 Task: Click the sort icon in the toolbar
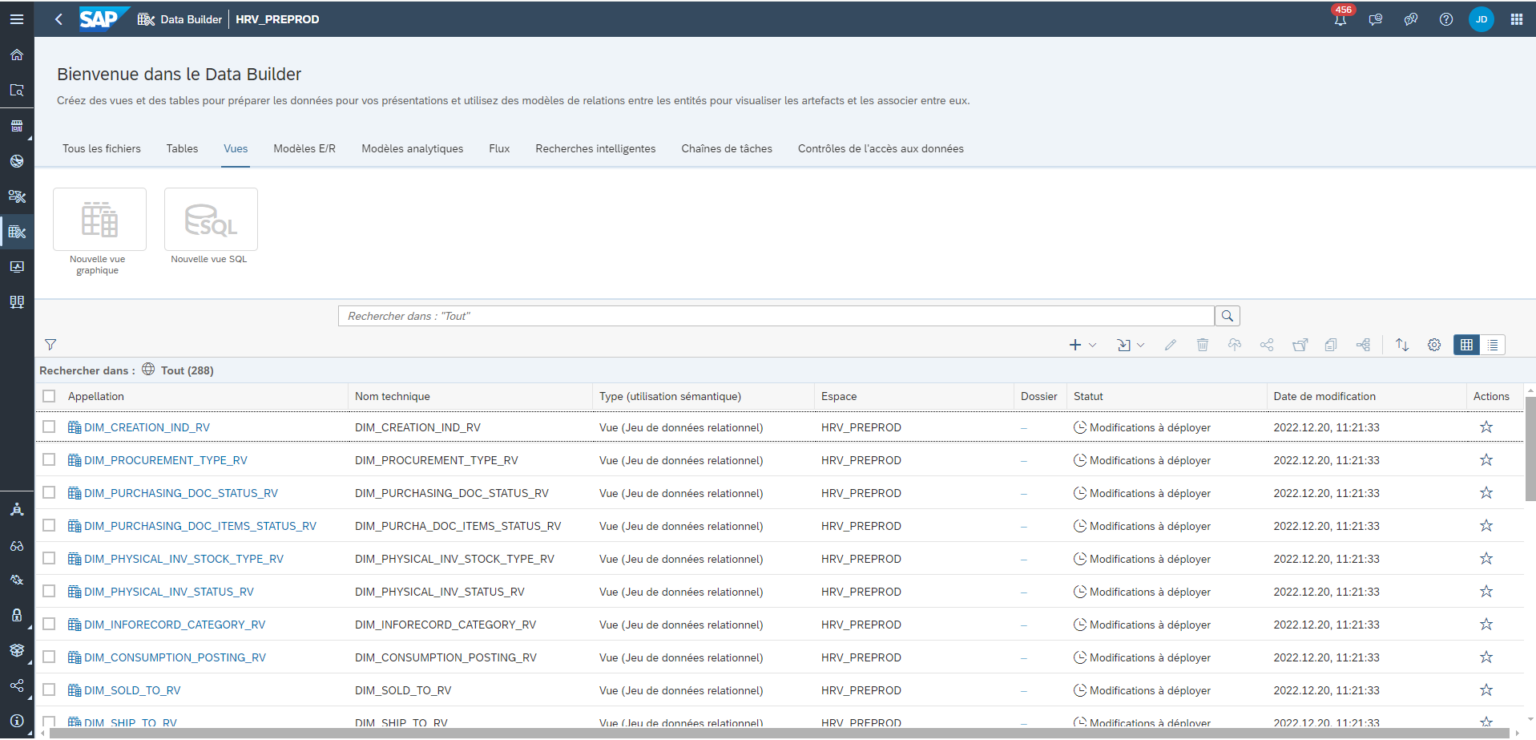coord(1402,344)
